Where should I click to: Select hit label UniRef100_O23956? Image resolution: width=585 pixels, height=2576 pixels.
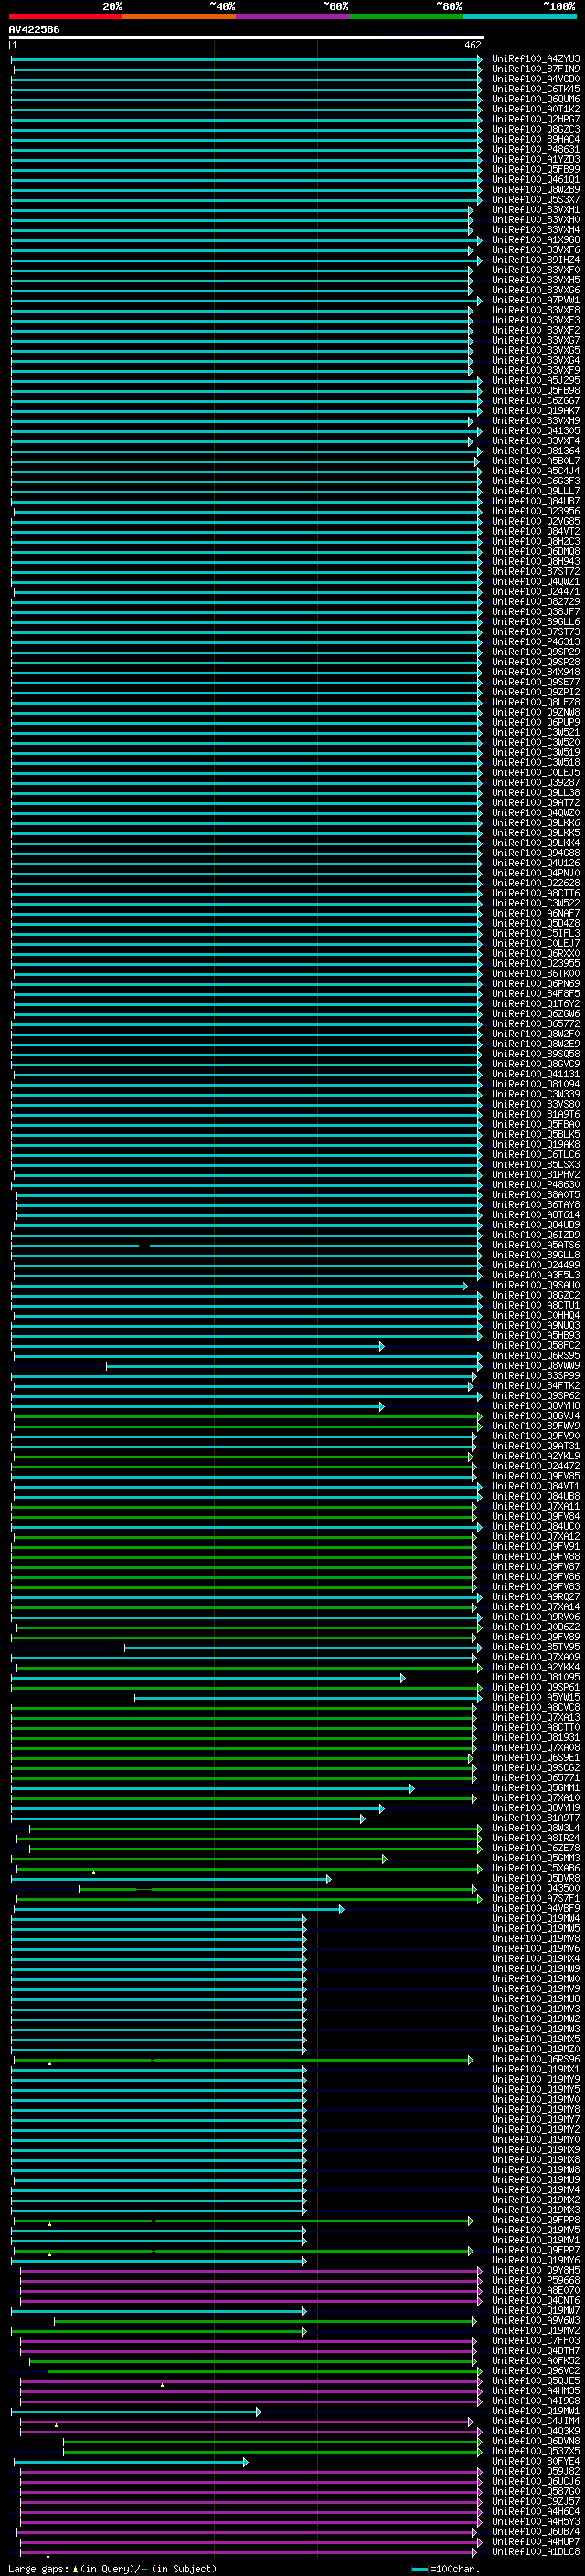click(x=536, y=511)
